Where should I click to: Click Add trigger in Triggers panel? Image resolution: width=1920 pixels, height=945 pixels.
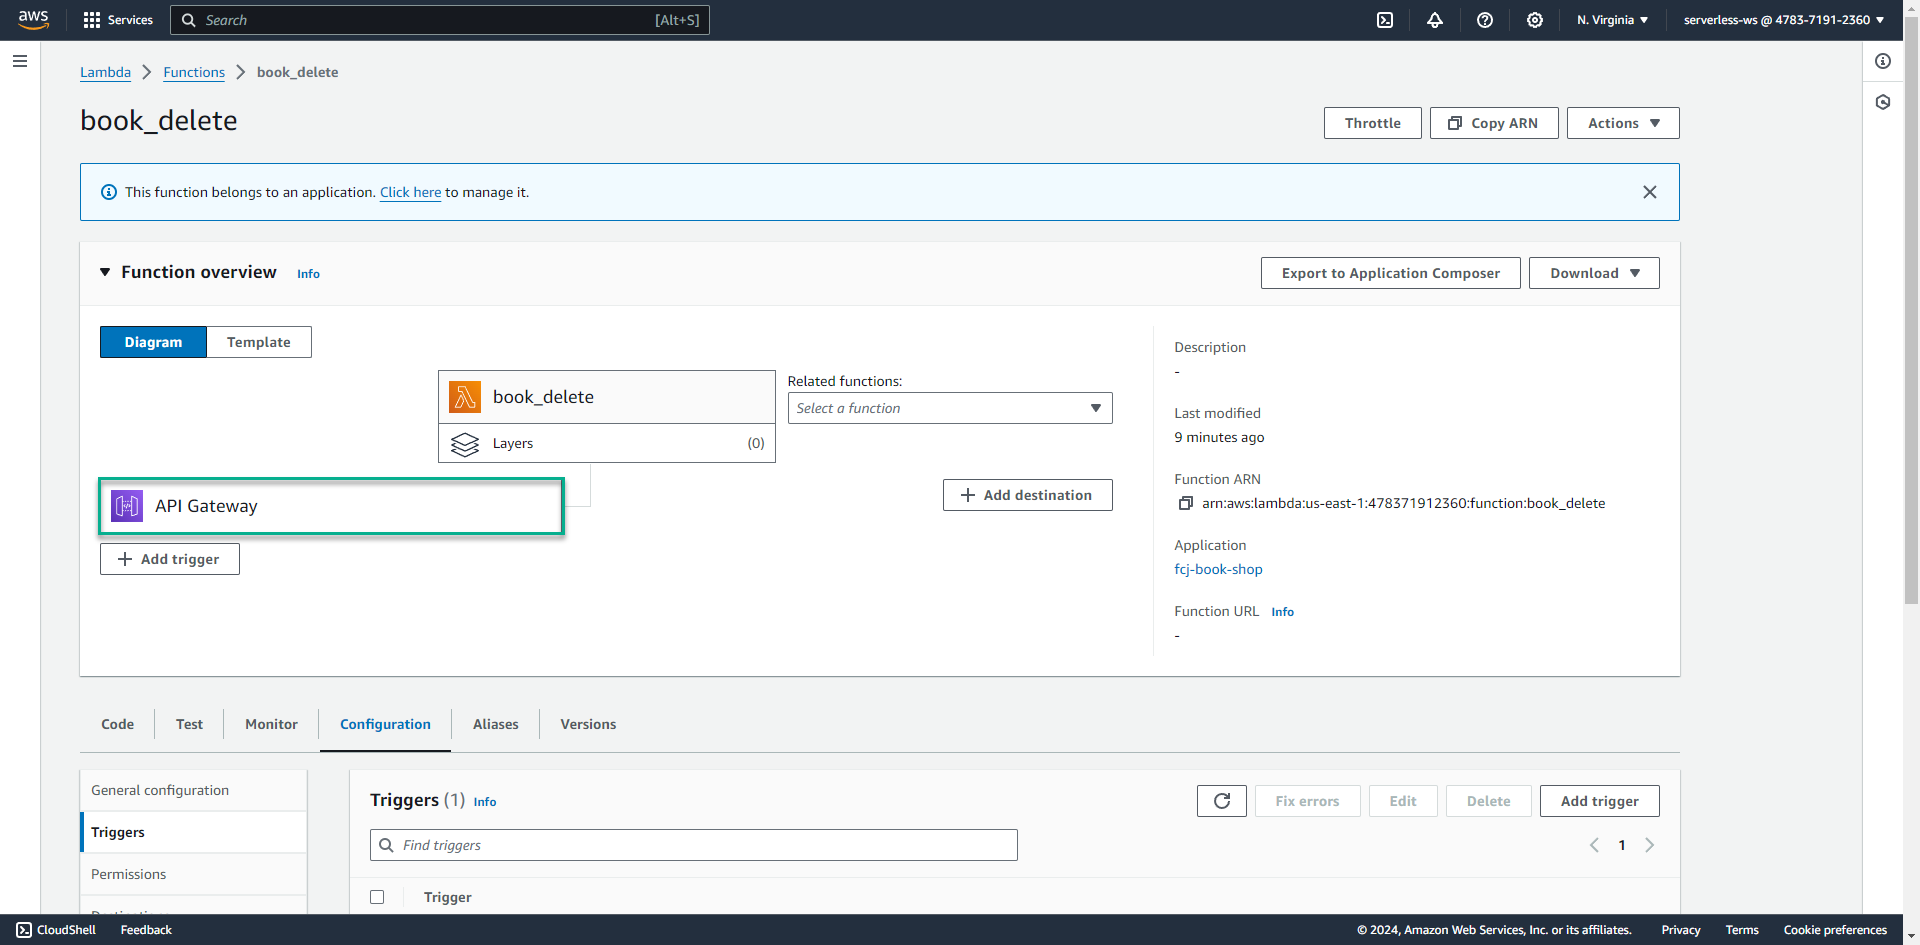pyautogui.click(x=1600, y=801)
